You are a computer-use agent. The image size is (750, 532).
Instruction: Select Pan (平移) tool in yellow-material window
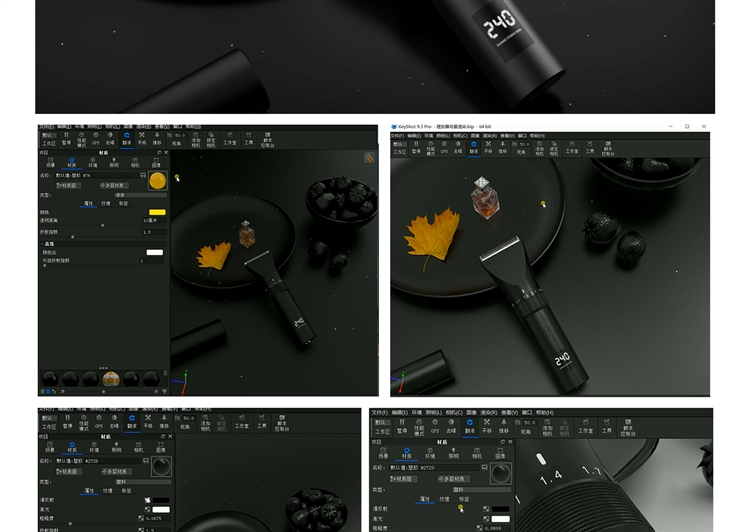point(142,139)
